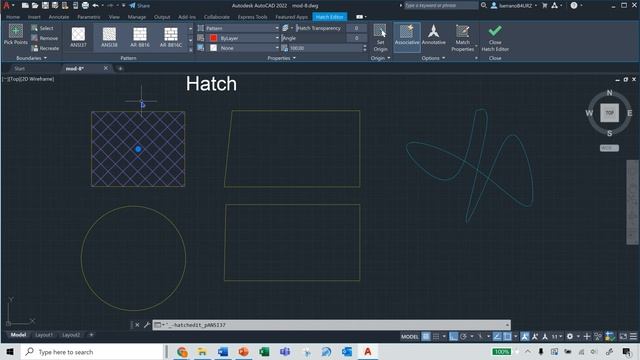Expand the Options panel
640x360 pixels.
(433, 58)
